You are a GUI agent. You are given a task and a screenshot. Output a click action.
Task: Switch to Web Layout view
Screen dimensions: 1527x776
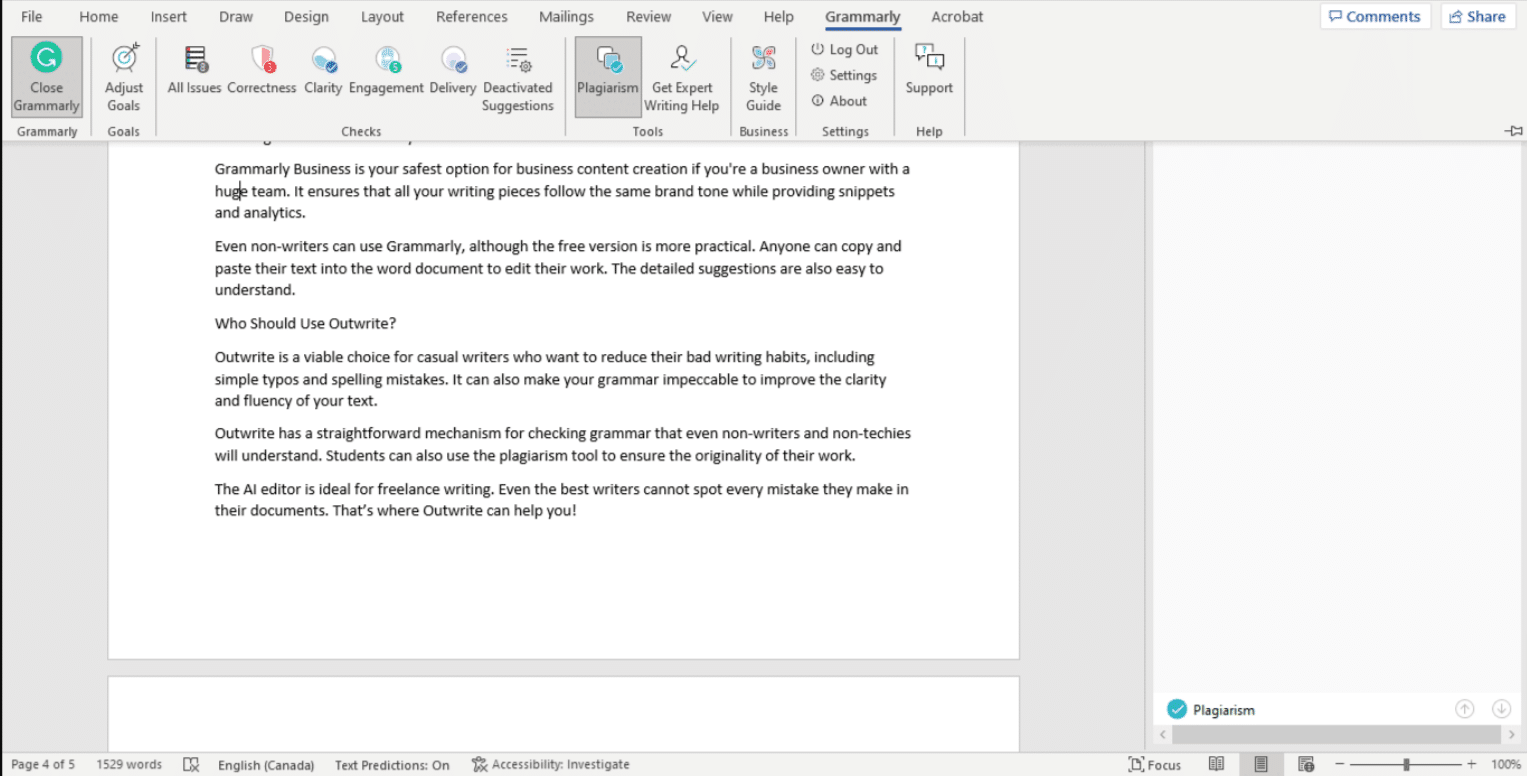[x=1305, y=764]
